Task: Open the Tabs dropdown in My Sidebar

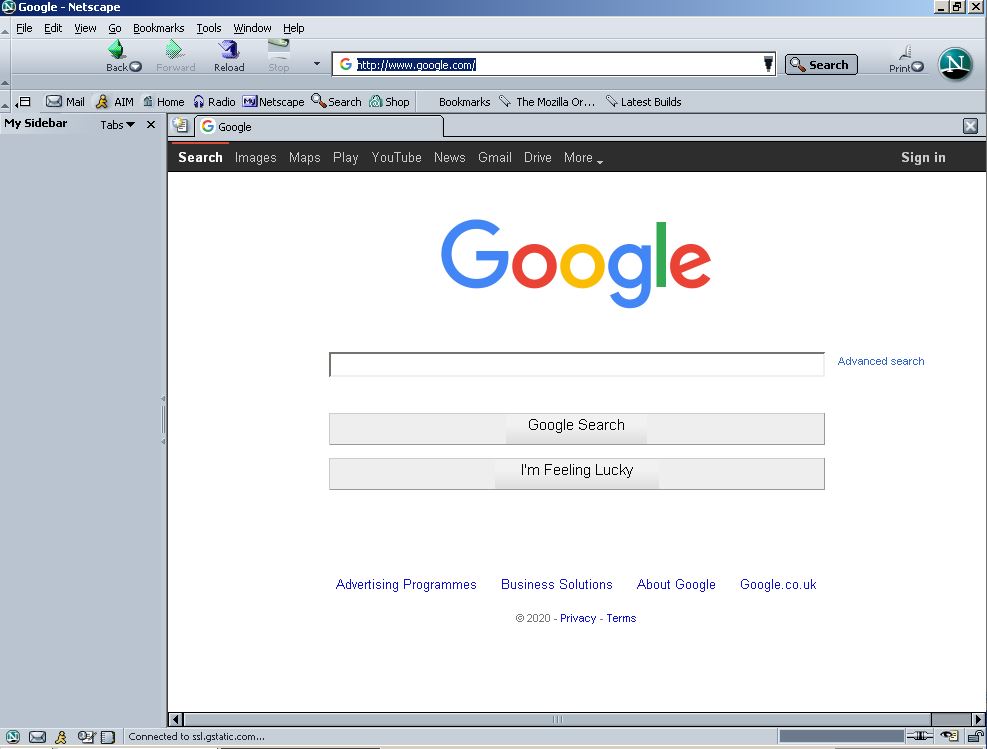Action: pyautogui.click(x=118, y=124)
